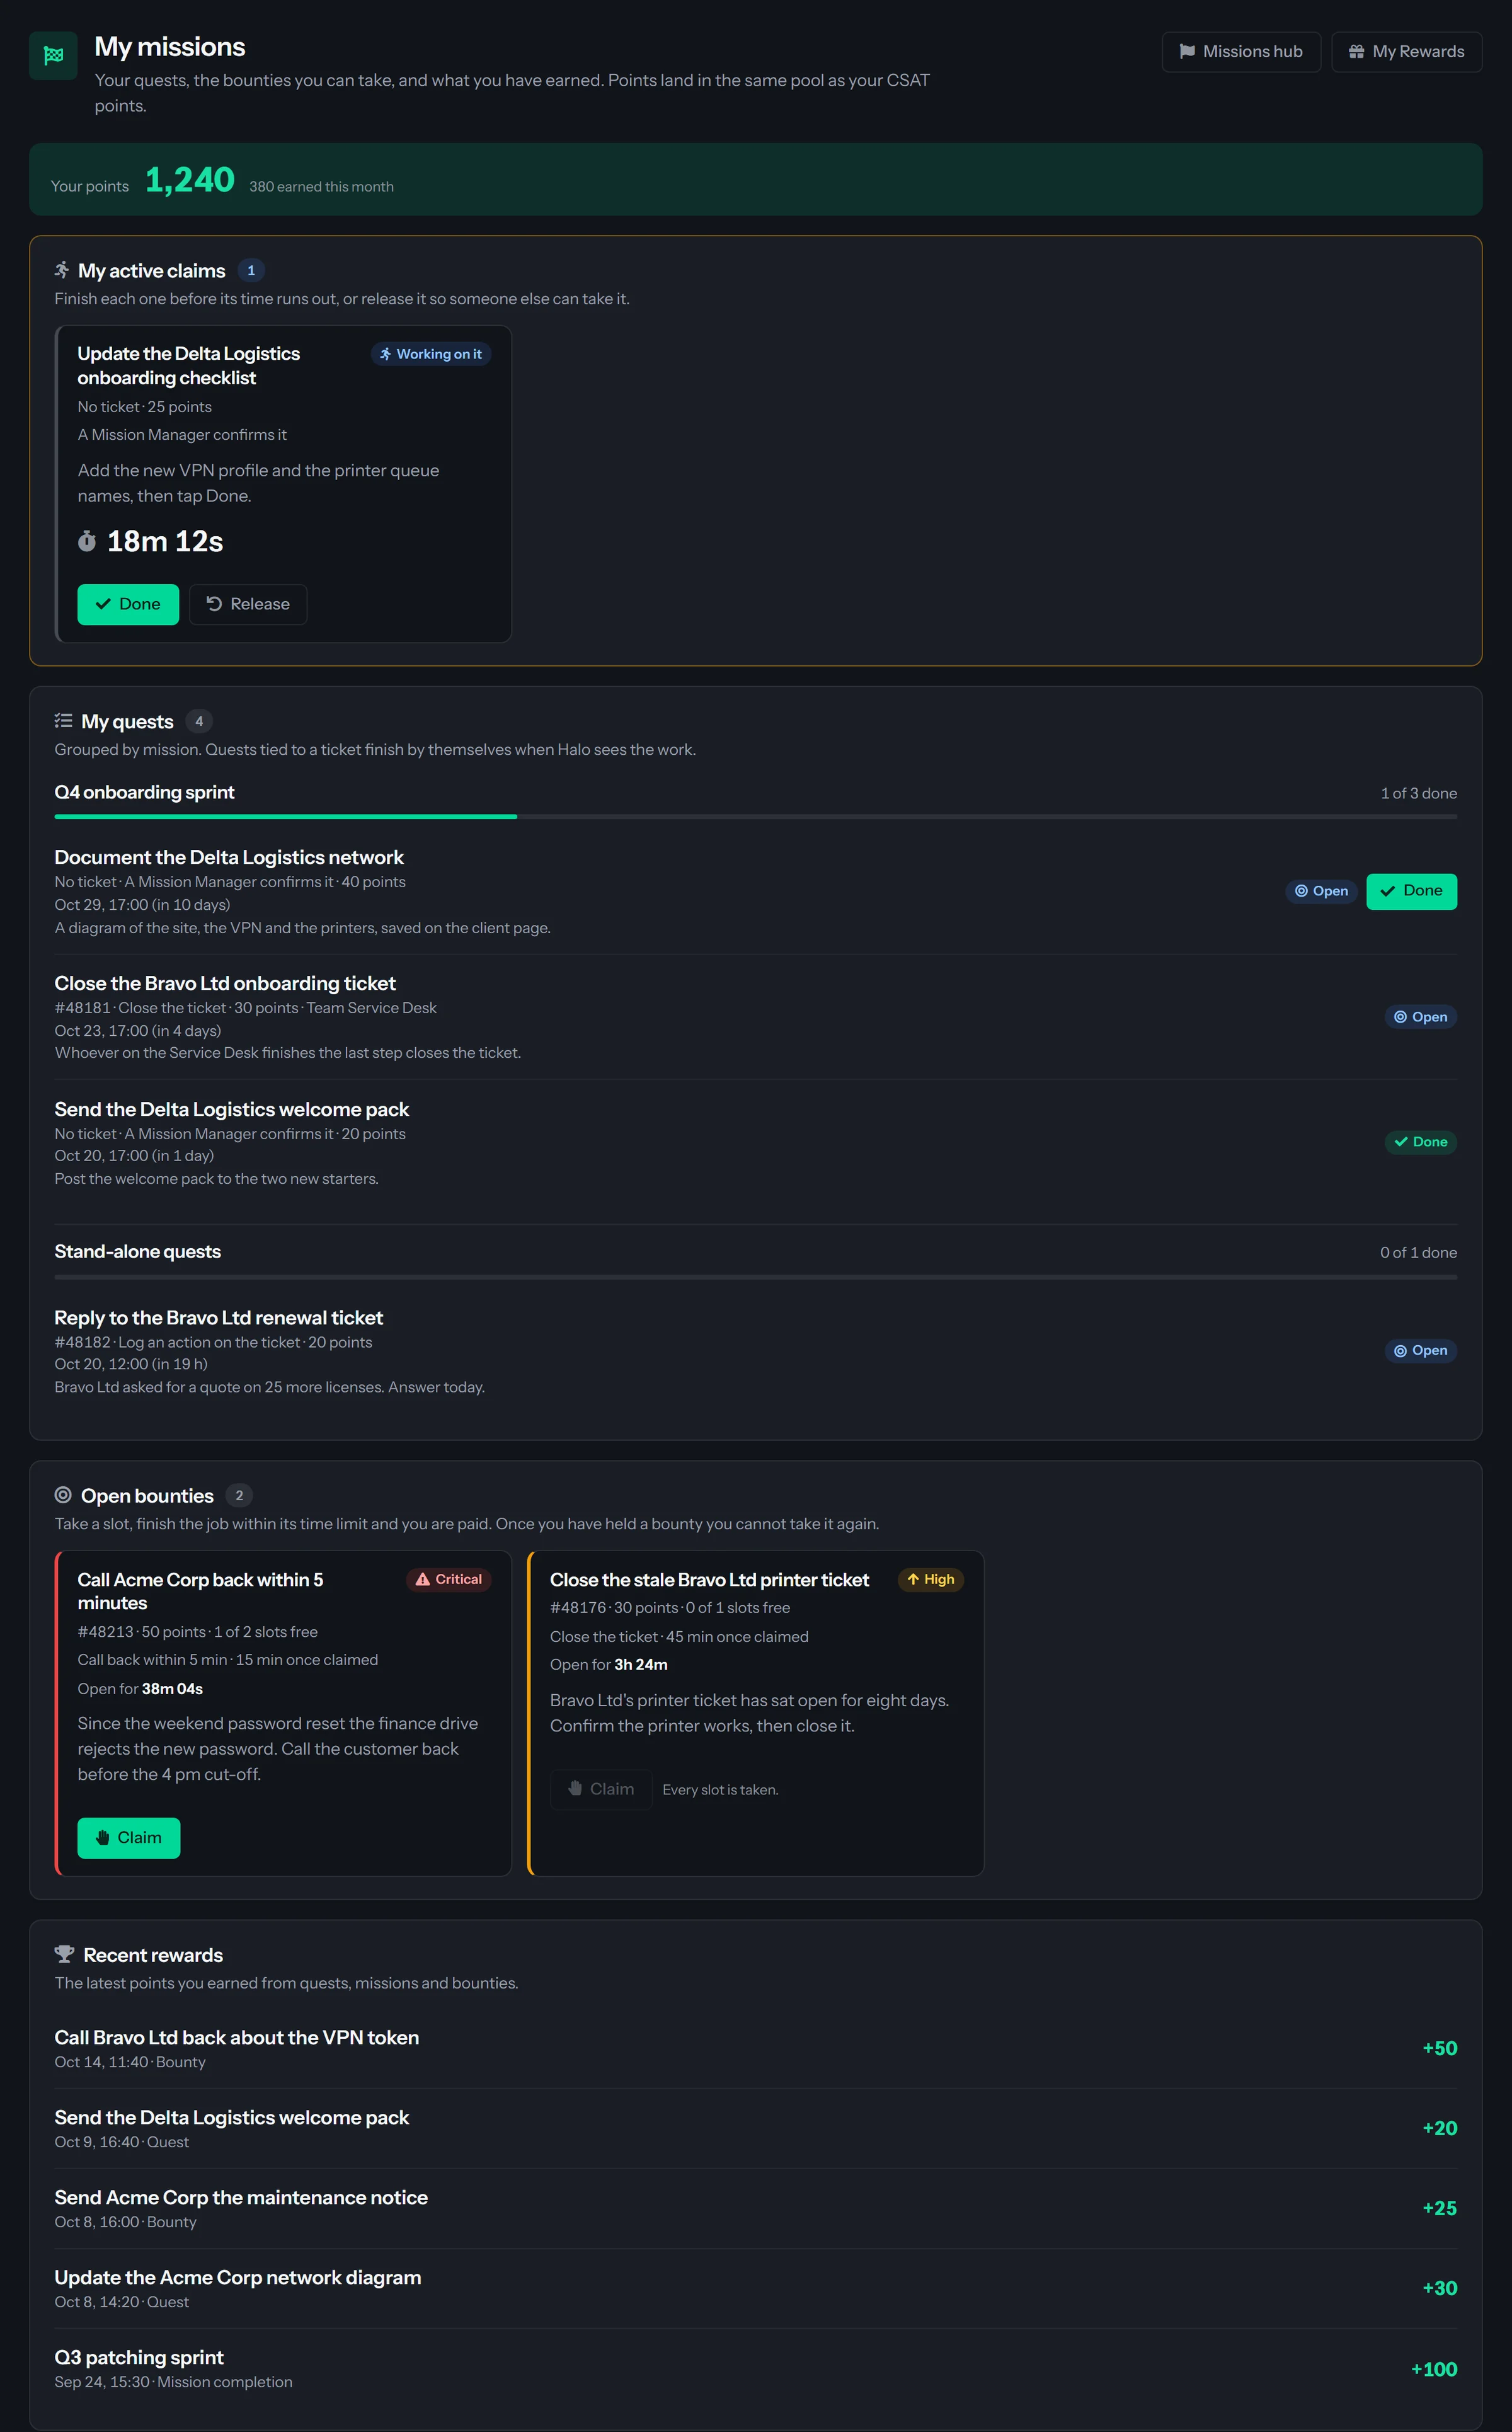Click the checklist icon beside My quests
The height and width of the screenshot is (2432, 1512).
tap(63, 721)
